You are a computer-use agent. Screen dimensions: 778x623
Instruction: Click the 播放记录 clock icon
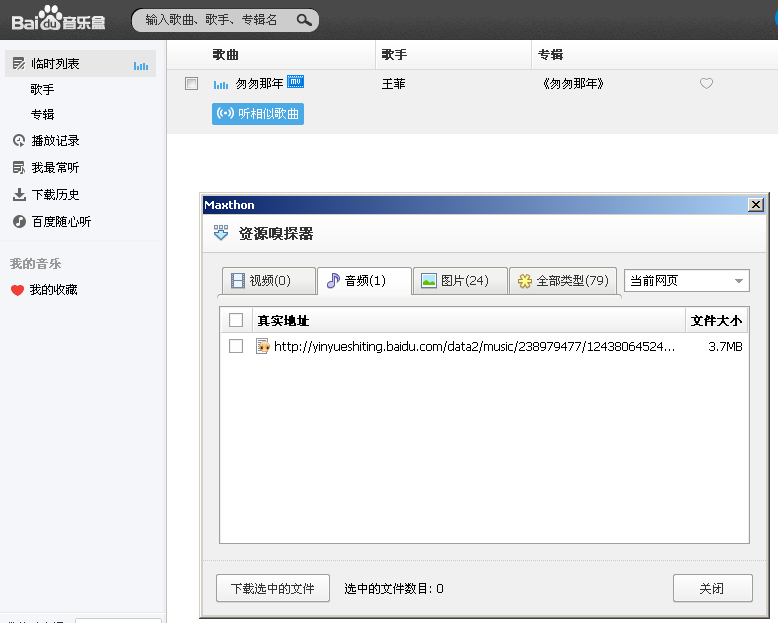19,141
